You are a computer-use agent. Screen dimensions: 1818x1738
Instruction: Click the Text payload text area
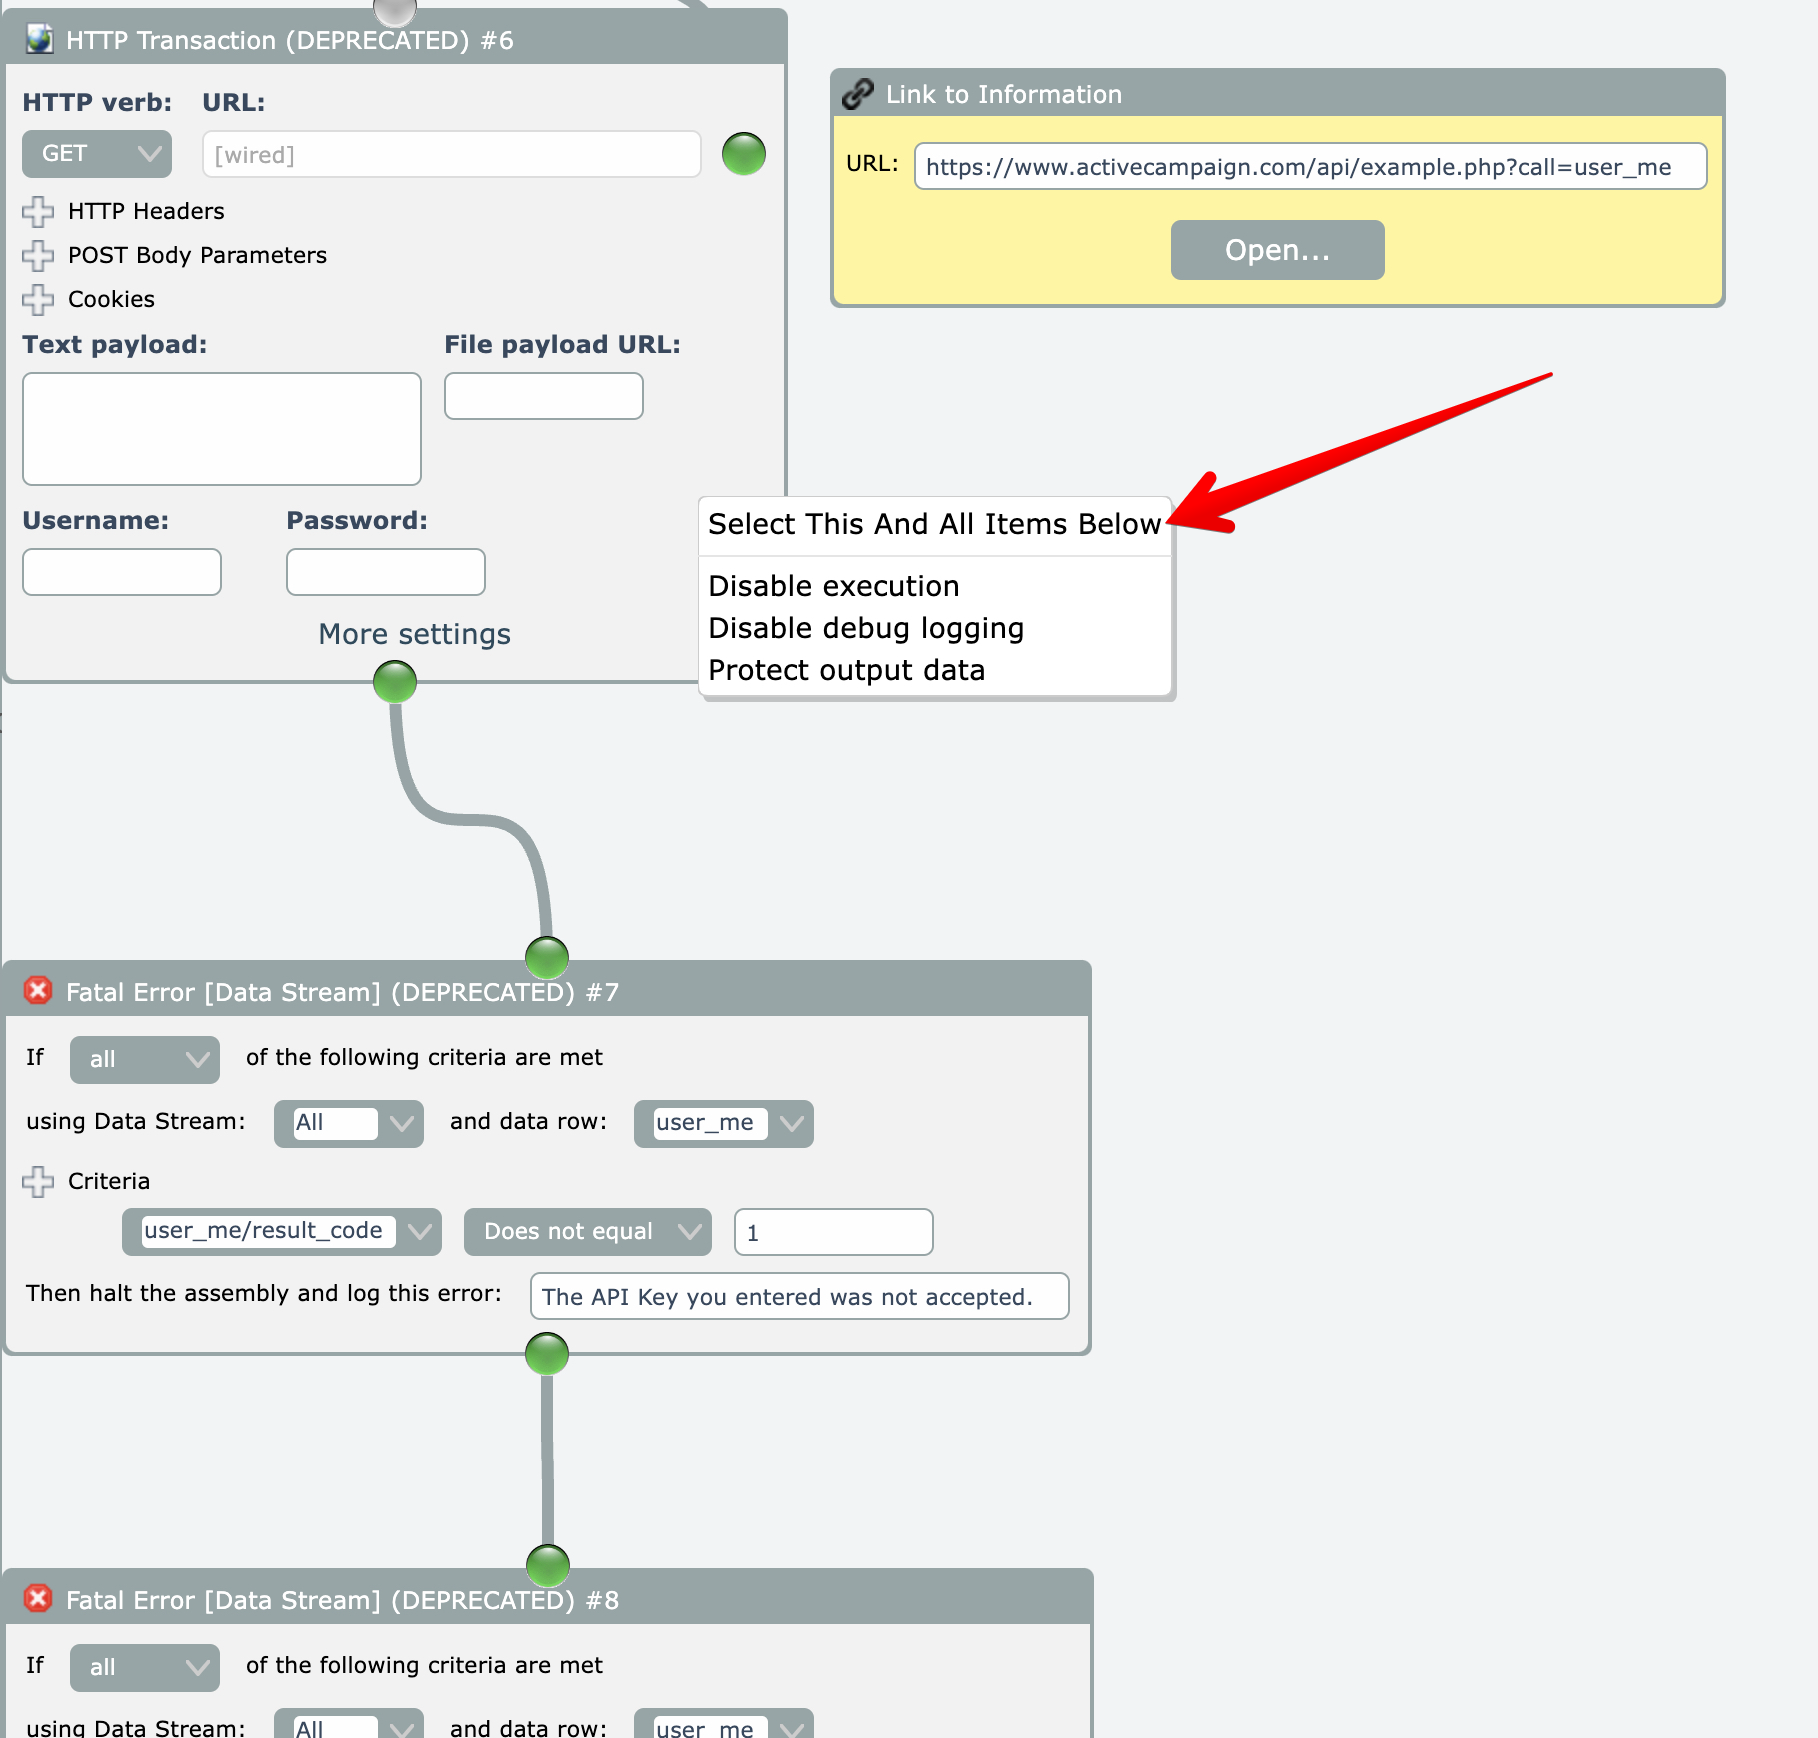click(222, 429)
